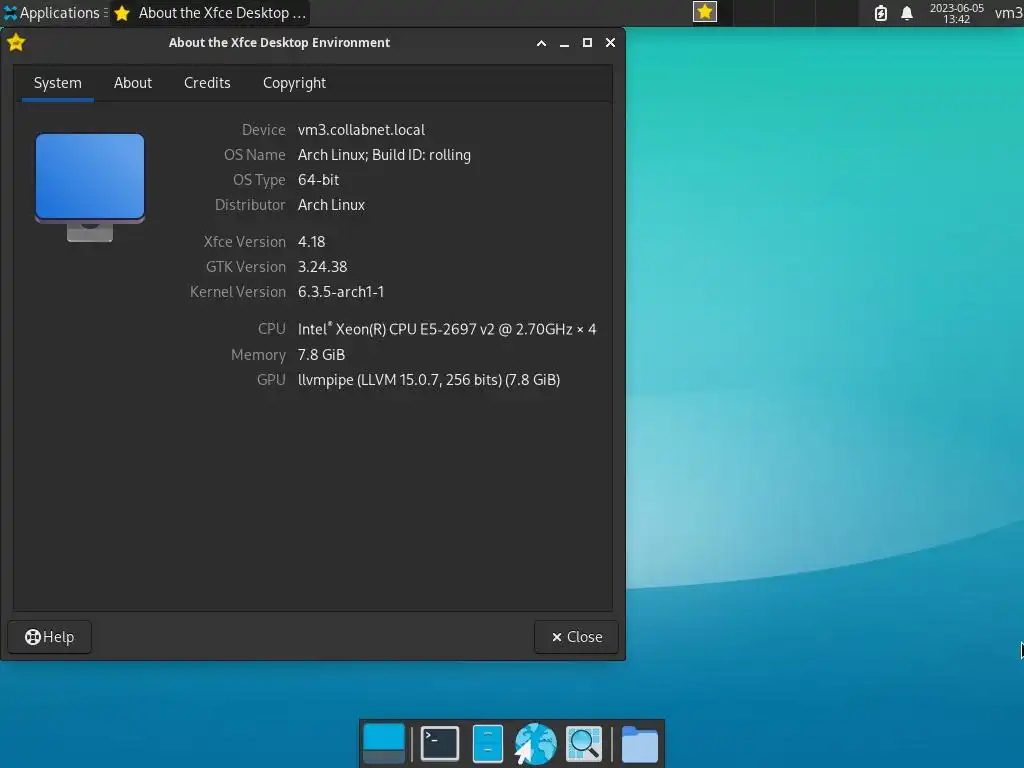Image resolution: width=1024 pixels, height=768 pixels.
Task: Select the GTK Version value 3.24.38
Action: coord(323,266)
